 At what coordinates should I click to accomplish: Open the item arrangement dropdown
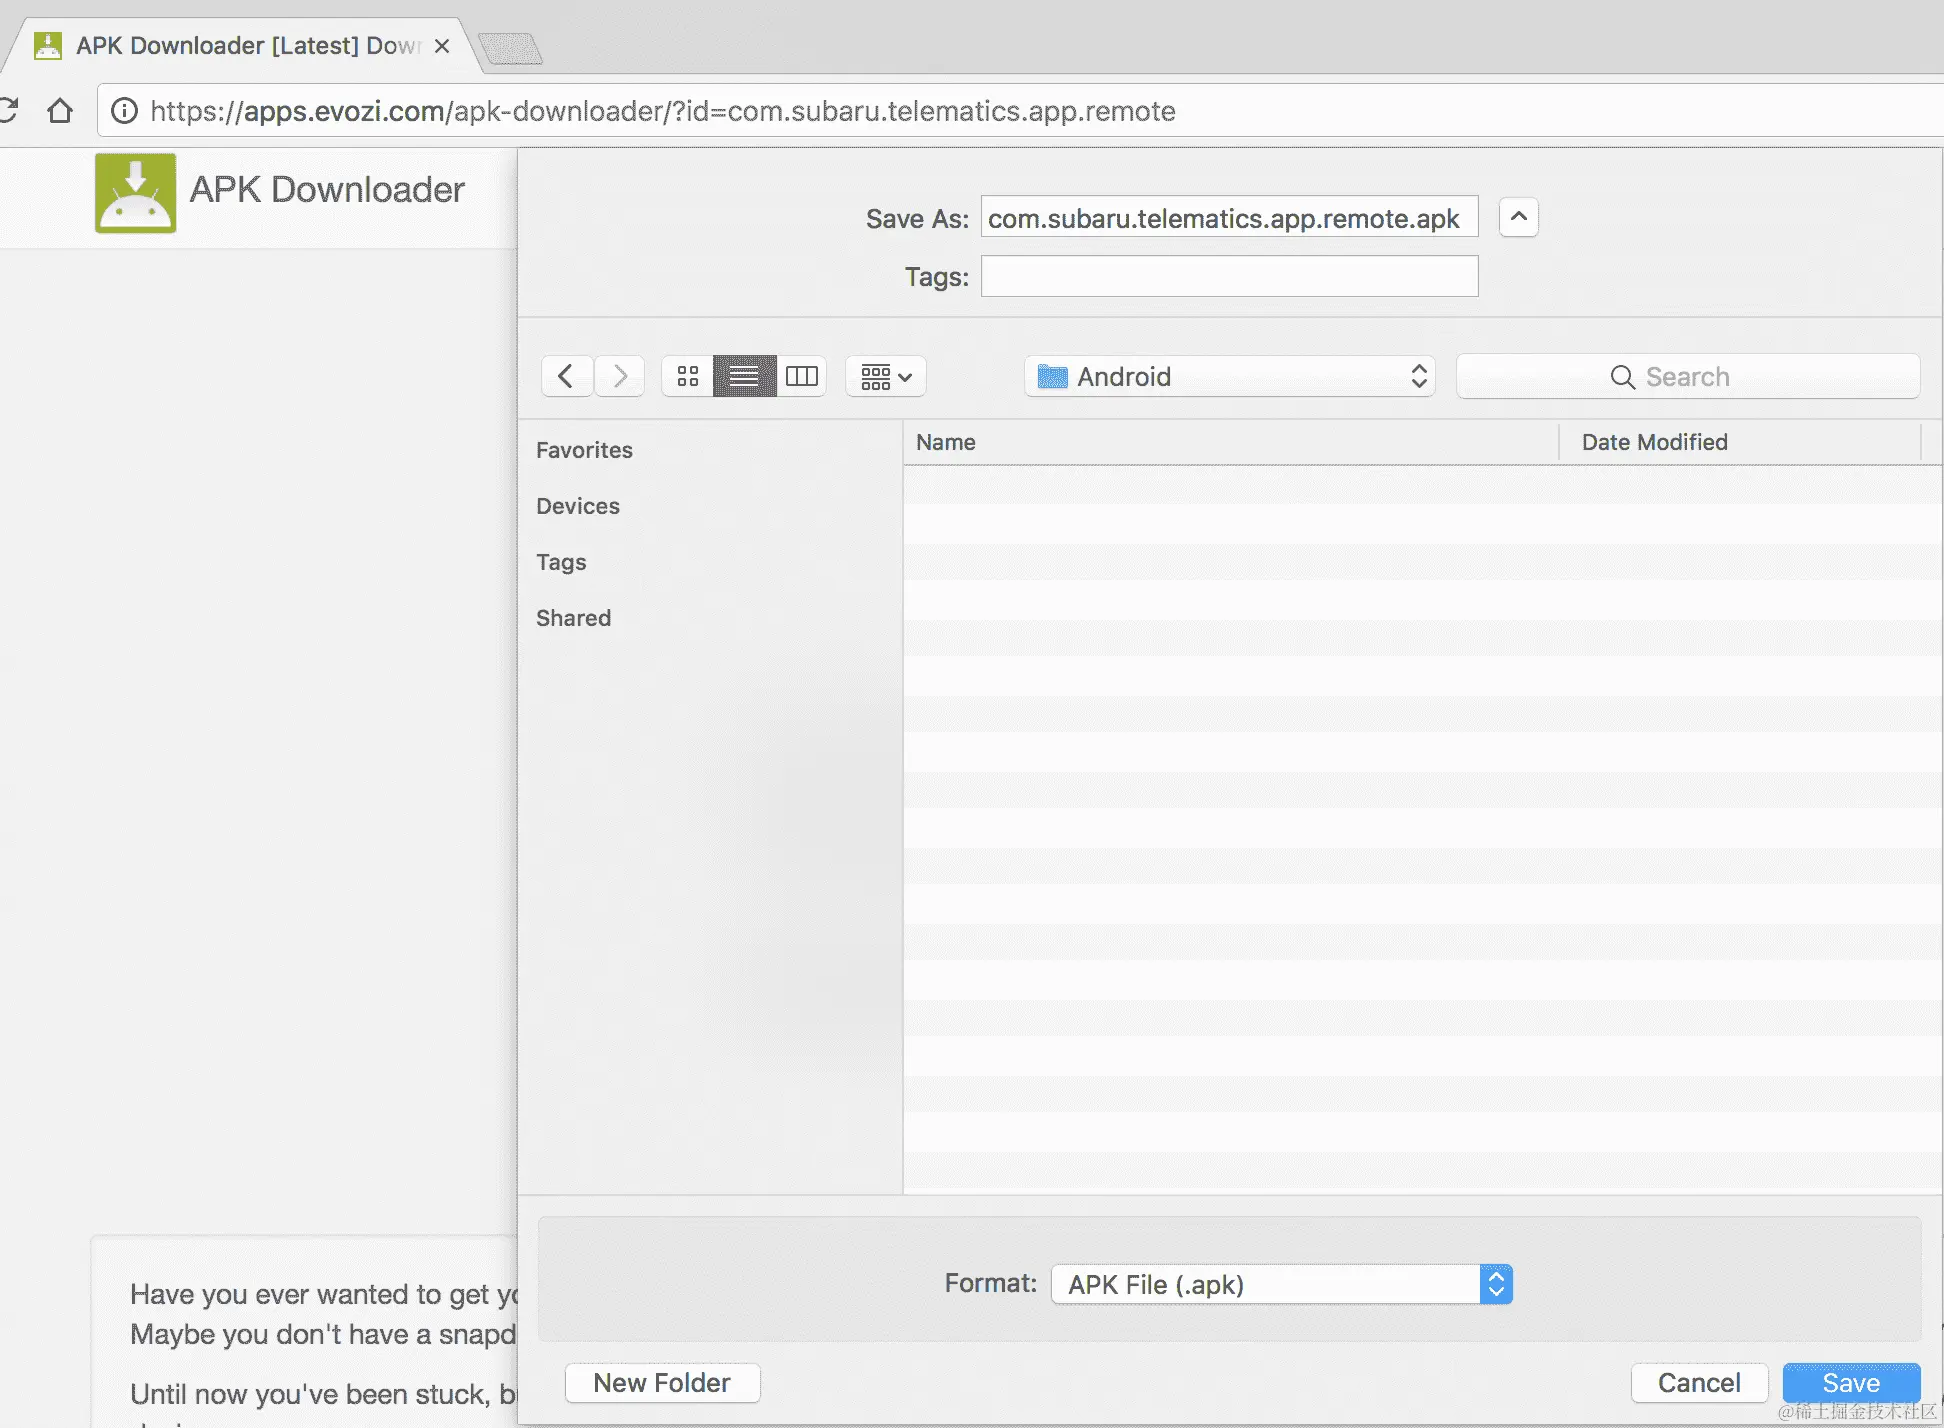click(x=885, y=376)
